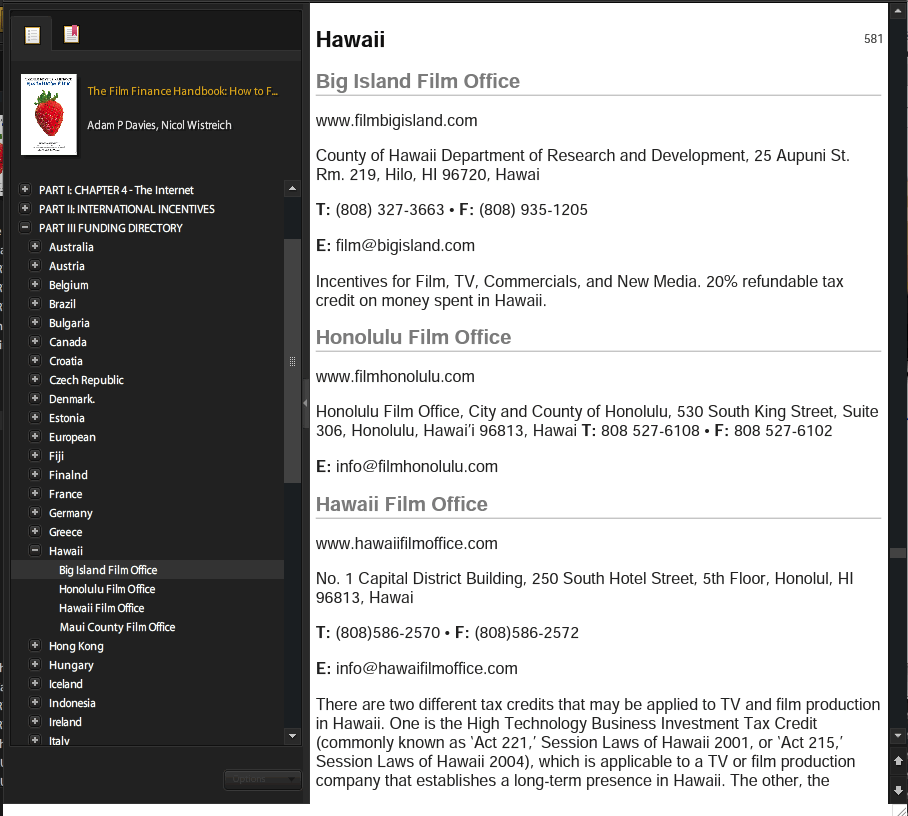Select Big Island Film Office in contents tree
This screenshot has height=816, width=908.
[108, 570]
